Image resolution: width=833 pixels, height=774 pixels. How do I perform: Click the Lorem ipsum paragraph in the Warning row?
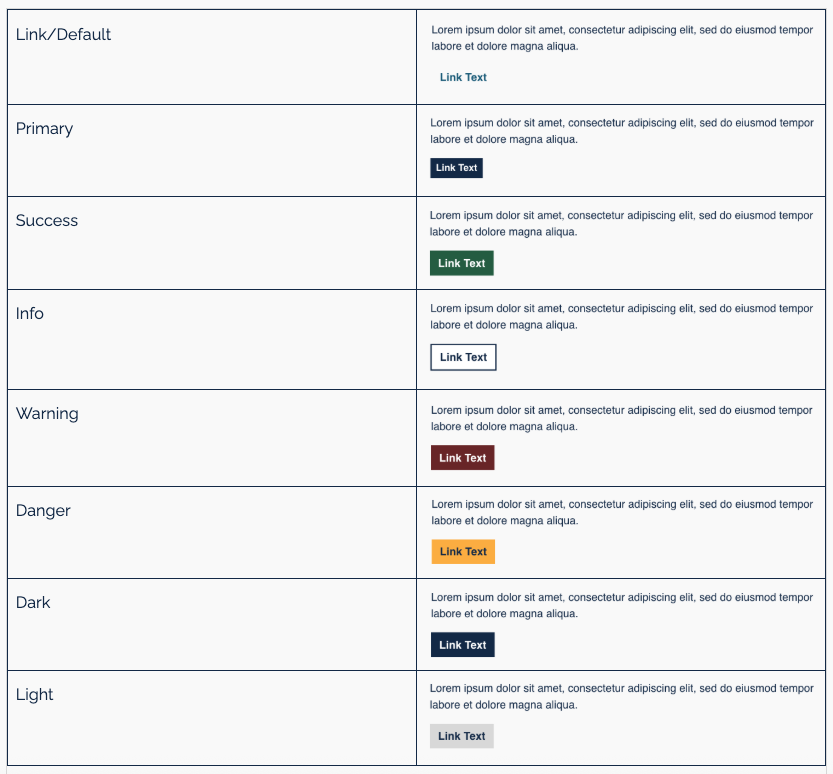(x=621, y=418)
